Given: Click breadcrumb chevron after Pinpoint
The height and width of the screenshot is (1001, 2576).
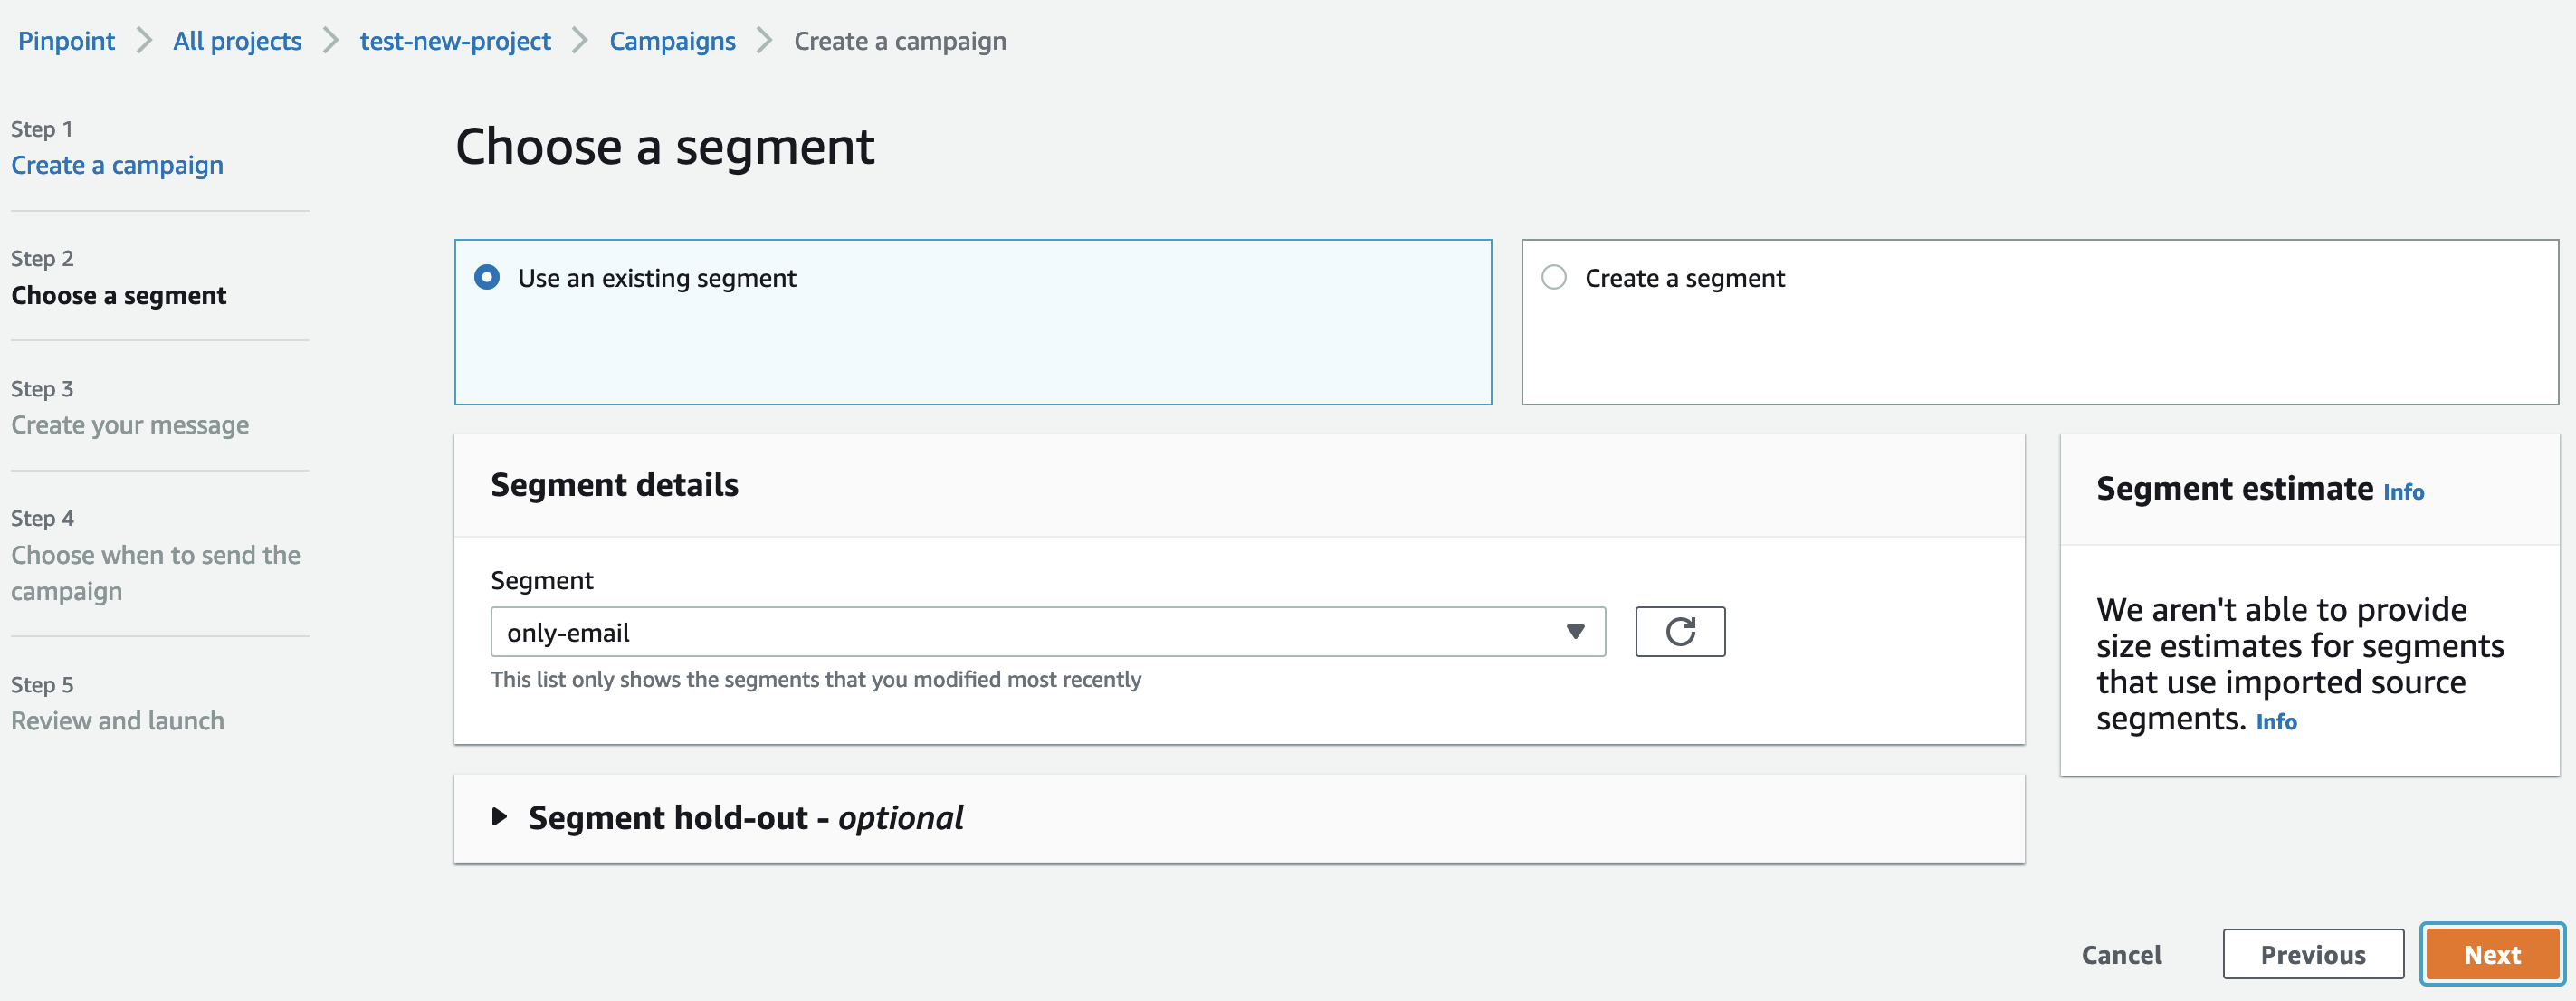Looking at the screenshot, I should (x=144, y=41).
